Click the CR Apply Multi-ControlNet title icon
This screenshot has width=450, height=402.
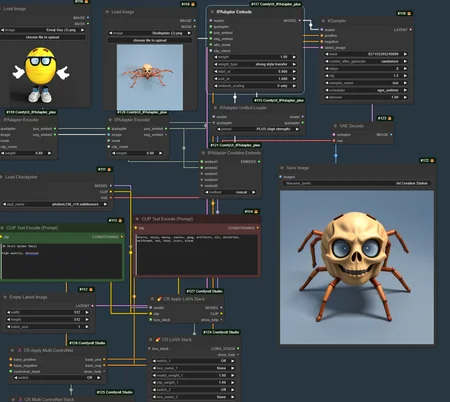pyautogui.click(x=19, y=350)
